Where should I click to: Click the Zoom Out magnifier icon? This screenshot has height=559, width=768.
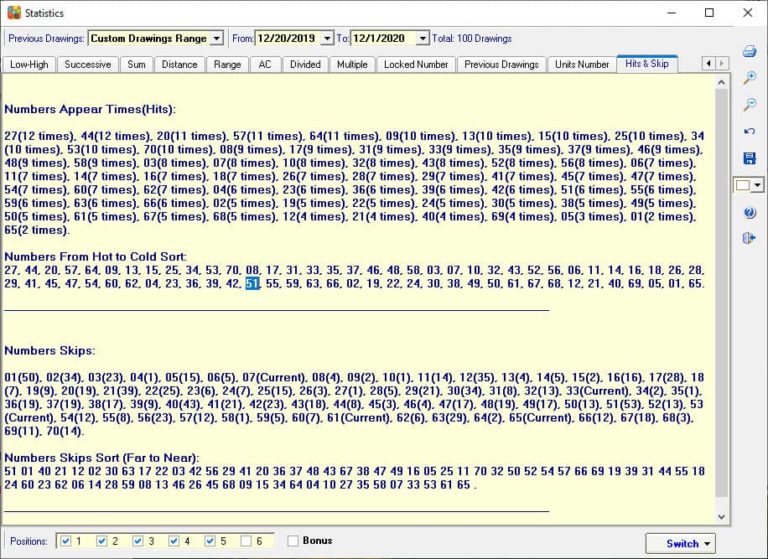pyautogui.click(x=749, y=105)
